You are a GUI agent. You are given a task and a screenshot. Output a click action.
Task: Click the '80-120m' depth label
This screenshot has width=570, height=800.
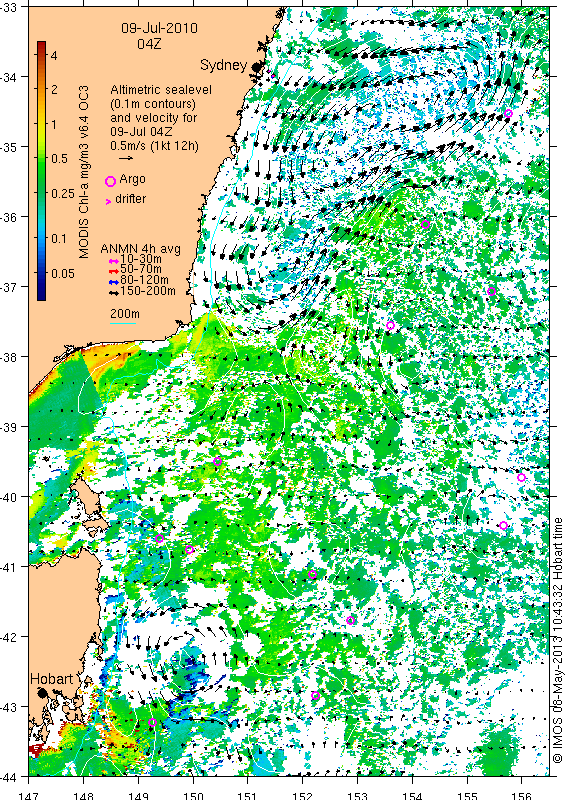pyautogui.click(x=144, y=280)
